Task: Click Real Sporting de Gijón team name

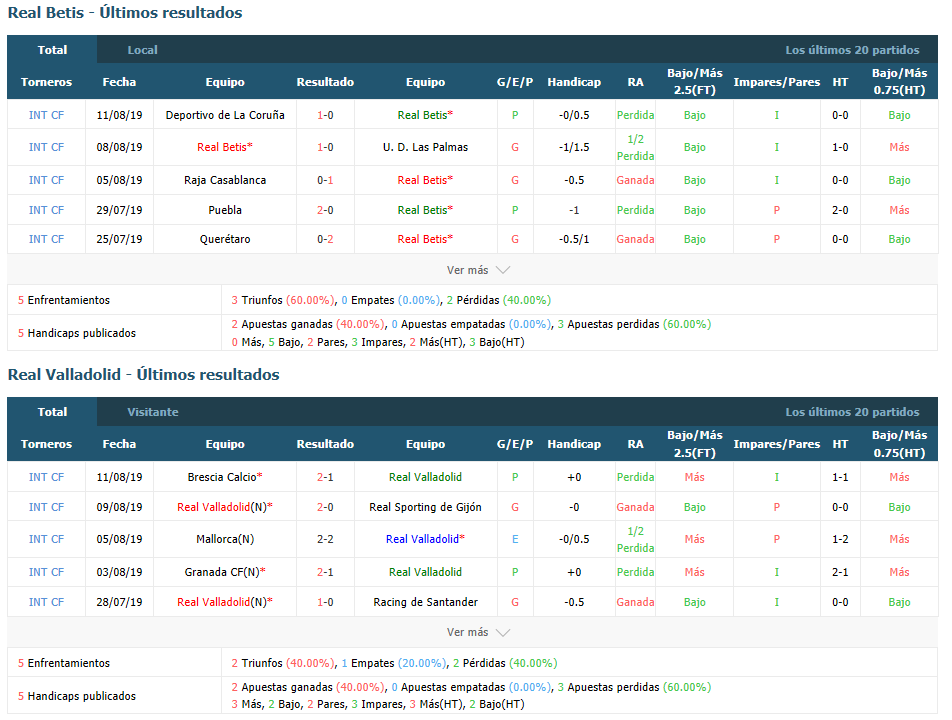Action: pyautogui.click(x=425, y=506)
